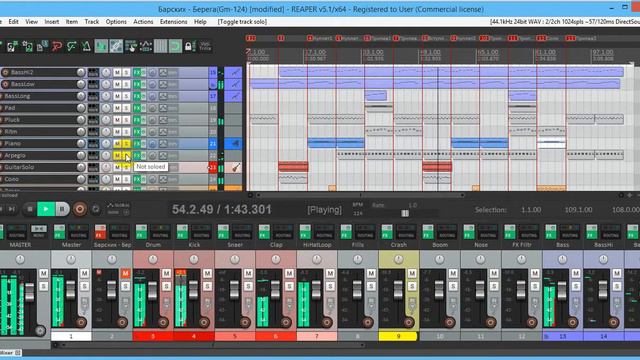Image resolution: width=640 pixels, height=360 pixels.
Task: Solo the BassLow track
Action: [x=126, y=84]
